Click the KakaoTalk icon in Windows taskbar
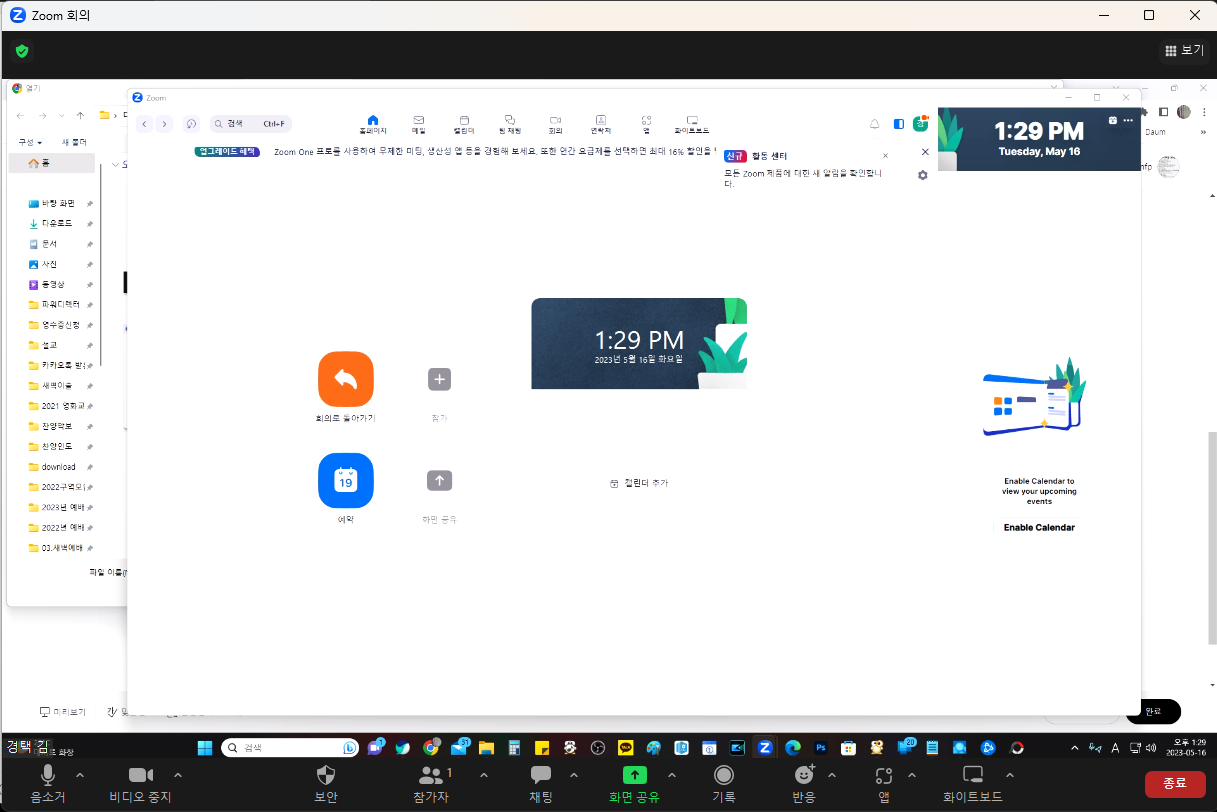1217x812 pixels. point(626,747)
